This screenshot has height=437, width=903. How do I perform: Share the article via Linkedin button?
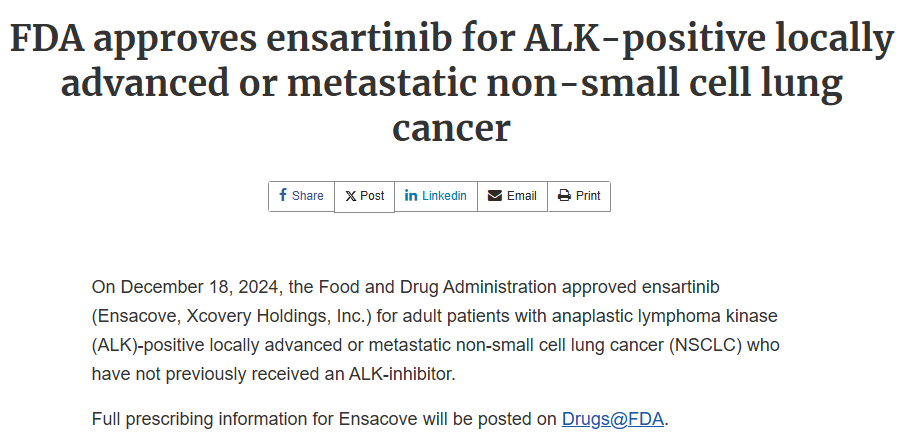(436, 196)
